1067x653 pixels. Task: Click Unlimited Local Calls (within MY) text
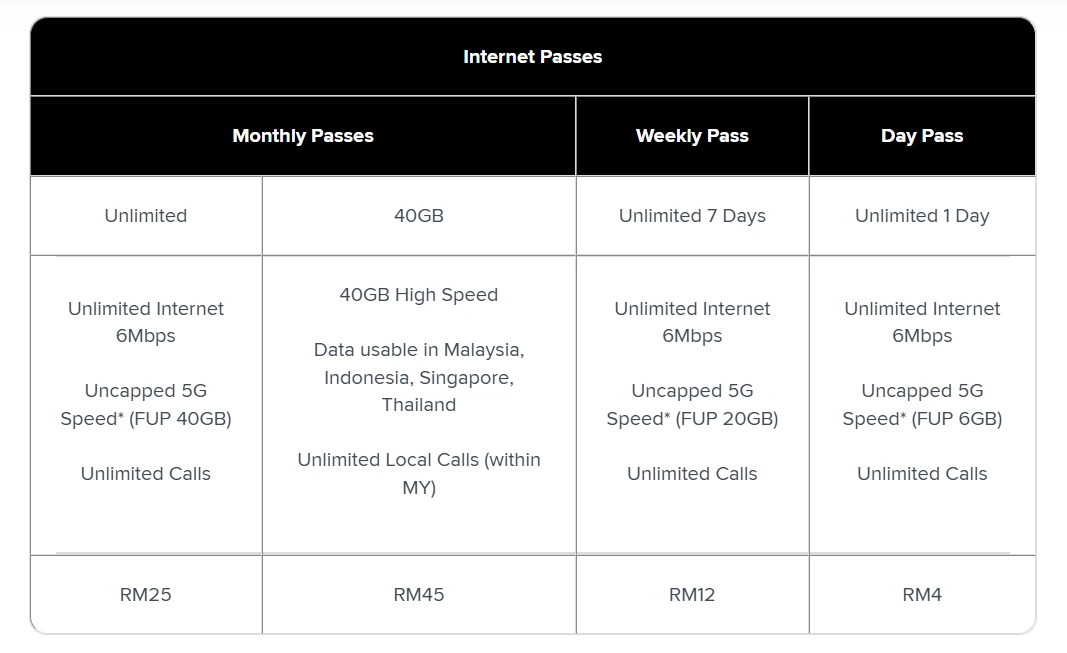[x=419, y=473]
